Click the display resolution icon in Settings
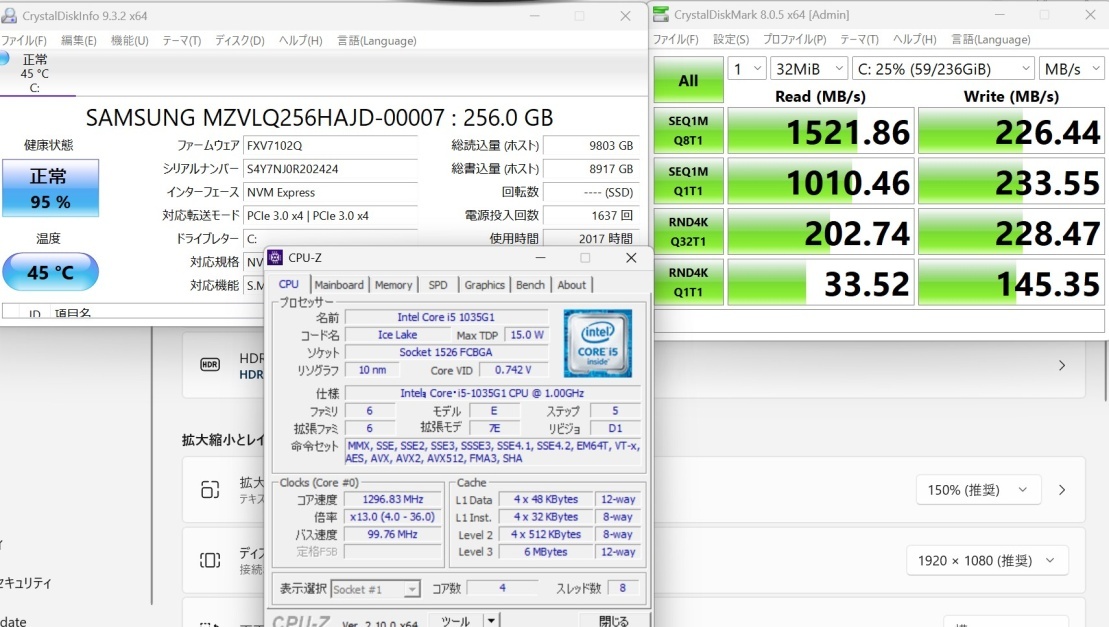Image resolution: width=1109 pixels, height=627 pixels. click(x=210, y=560)
